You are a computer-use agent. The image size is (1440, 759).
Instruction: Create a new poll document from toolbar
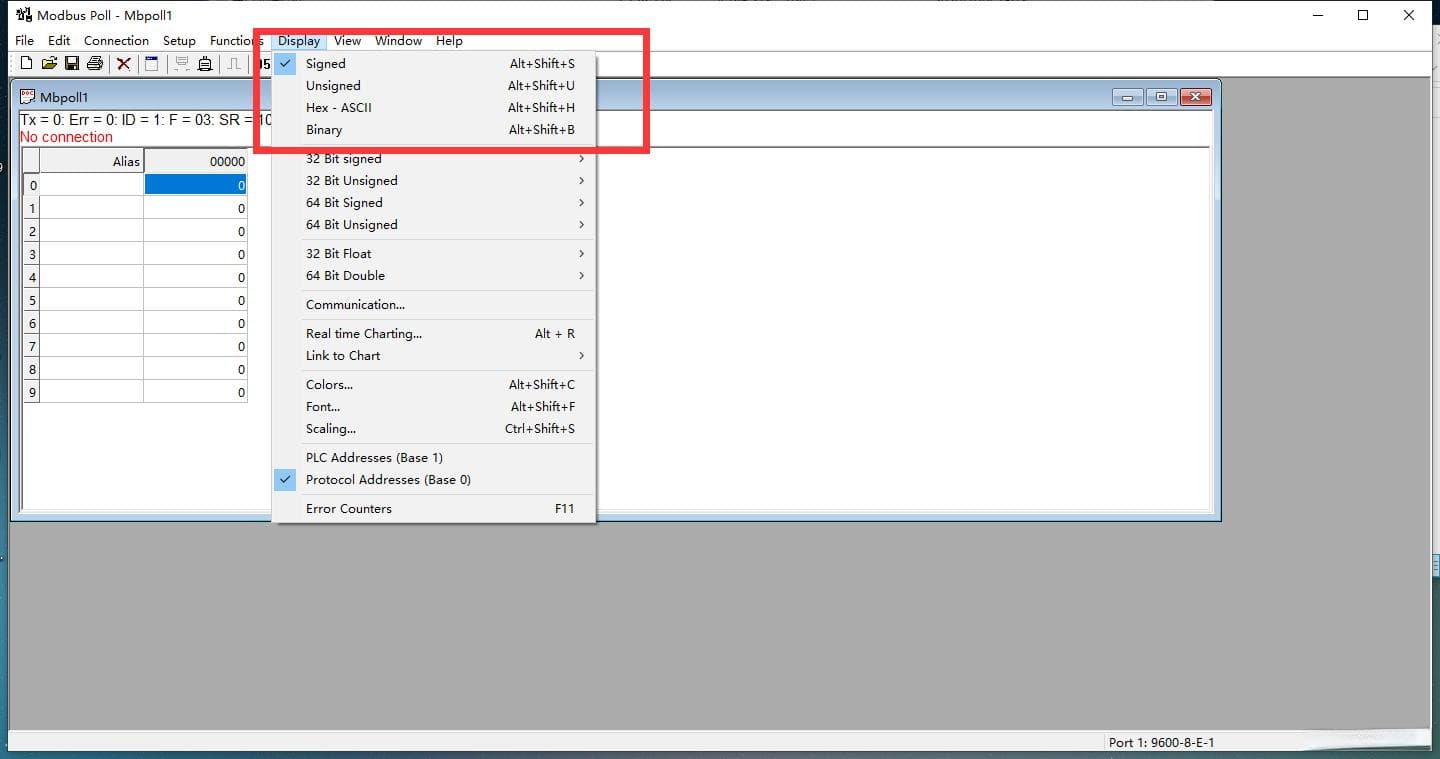(x=26, y=64)
